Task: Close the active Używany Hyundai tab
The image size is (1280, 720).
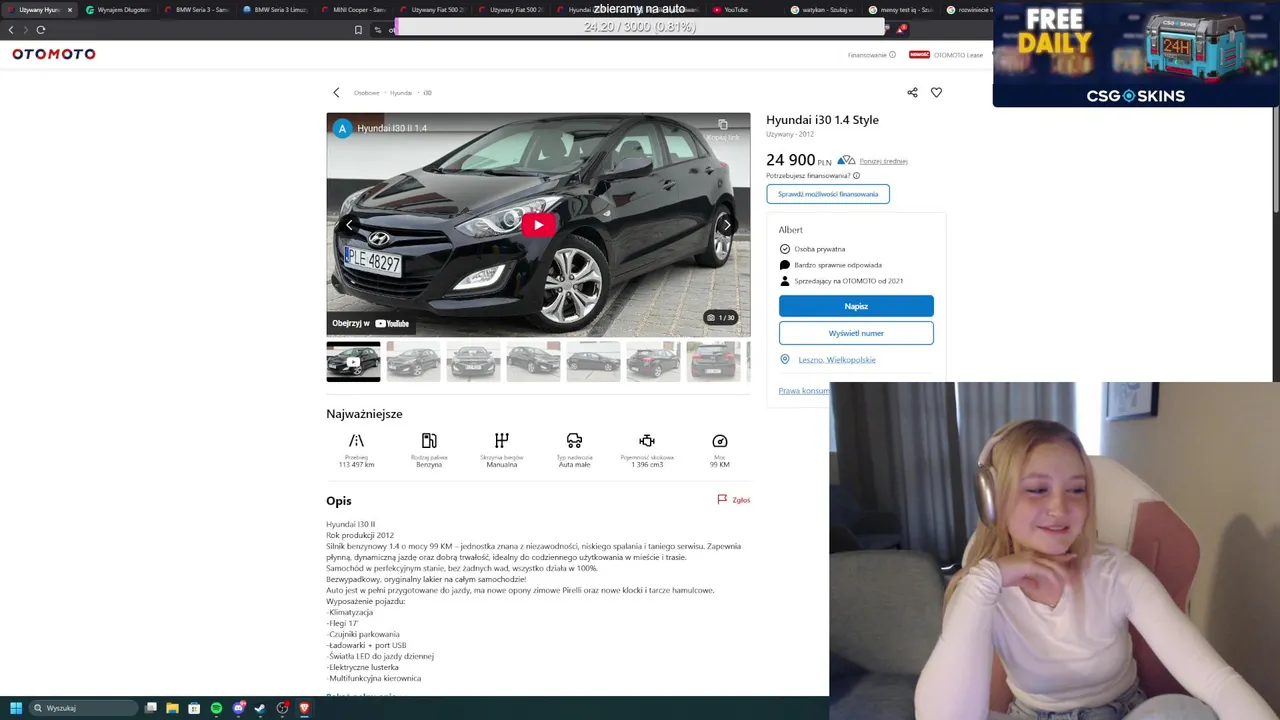Action: [x=70, y=10]
